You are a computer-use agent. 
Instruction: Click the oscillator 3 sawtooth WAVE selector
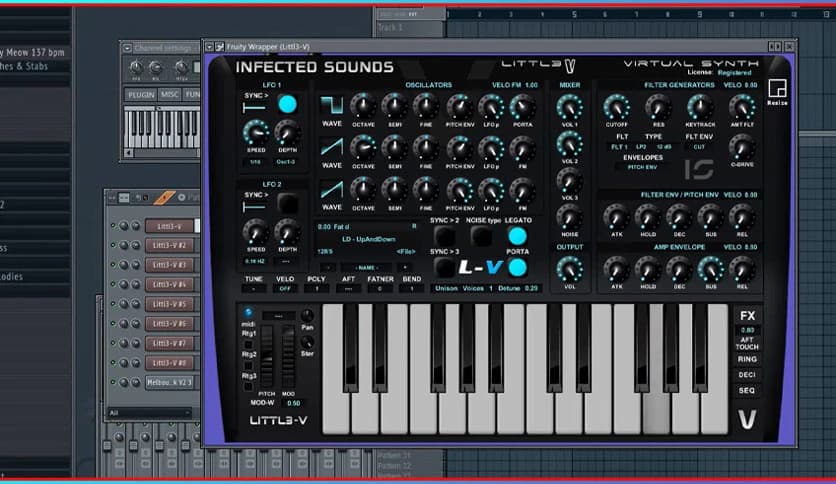[x=332, y=189]
